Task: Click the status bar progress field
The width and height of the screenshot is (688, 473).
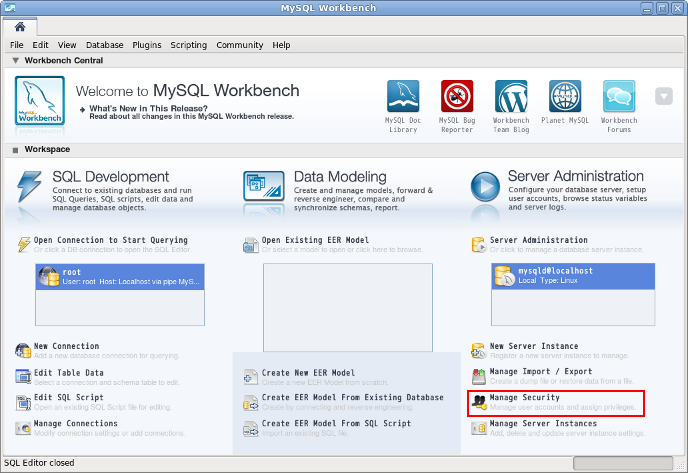Action: (623, 463)
